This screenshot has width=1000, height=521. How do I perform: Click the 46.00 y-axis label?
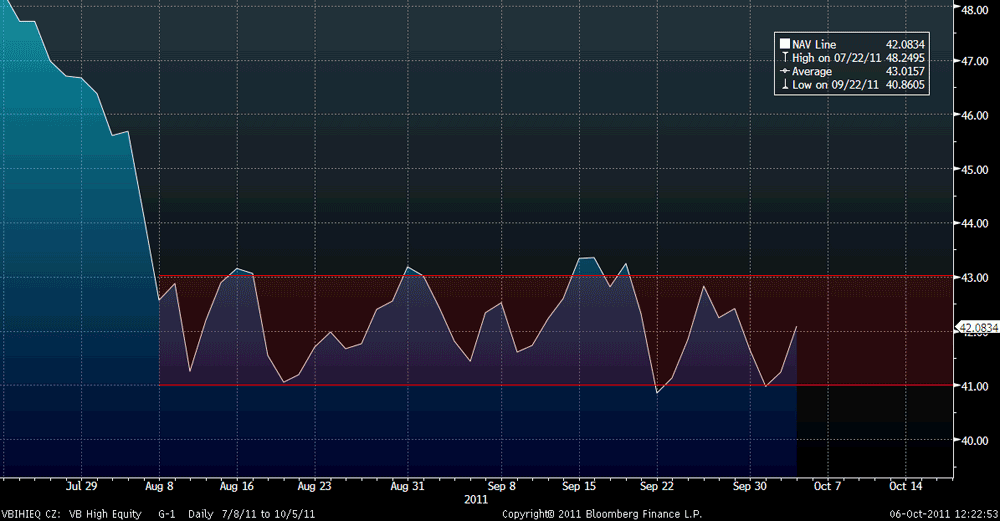pos(975,115)
